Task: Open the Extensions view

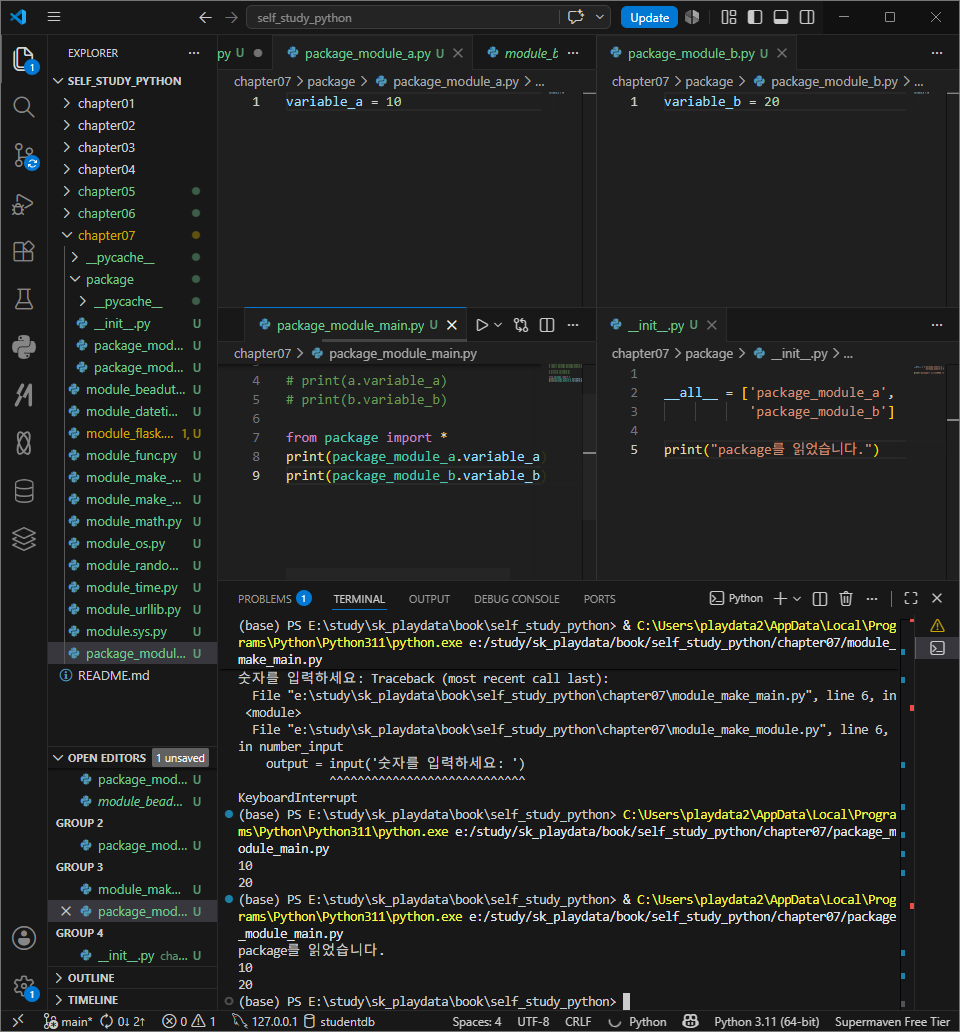Action: [x=24, y=251]
